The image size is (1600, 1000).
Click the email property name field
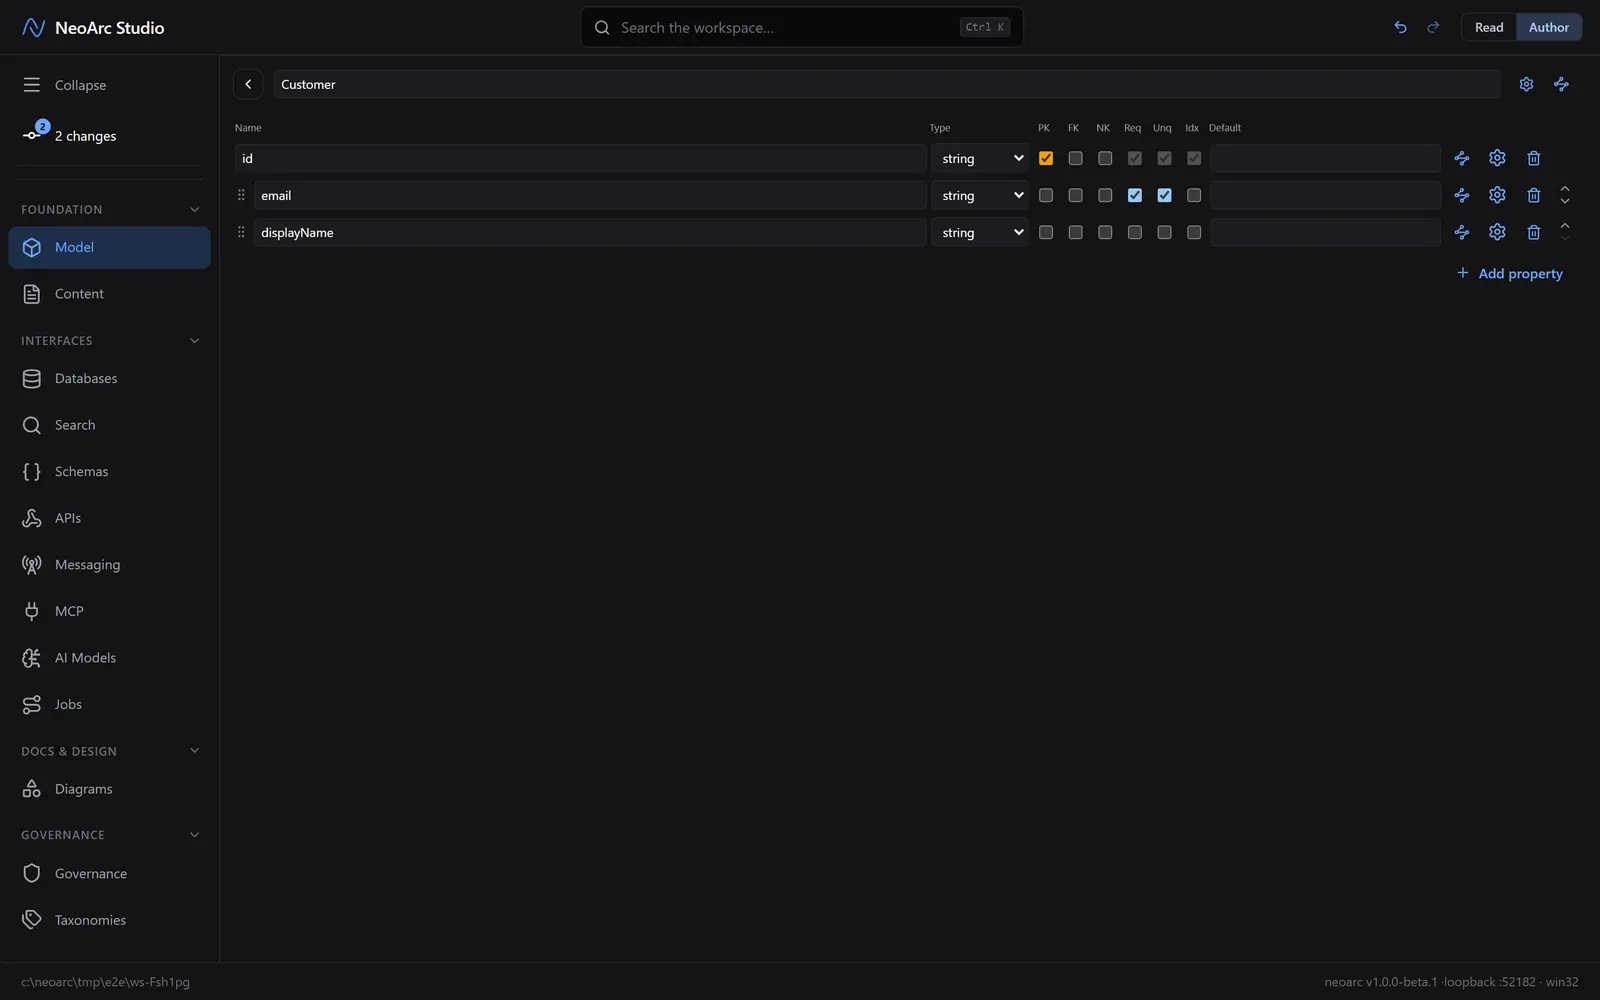click(590, 195)
